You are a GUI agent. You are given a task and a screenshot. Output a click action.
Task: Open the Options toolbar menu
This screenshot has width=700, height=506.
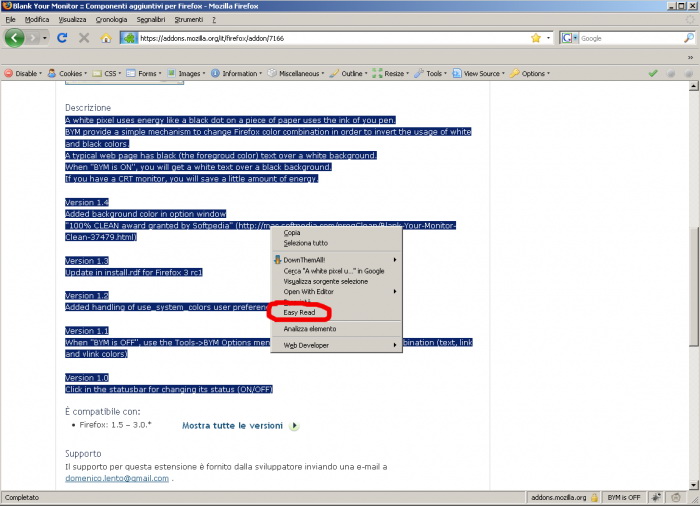[530, 73]
